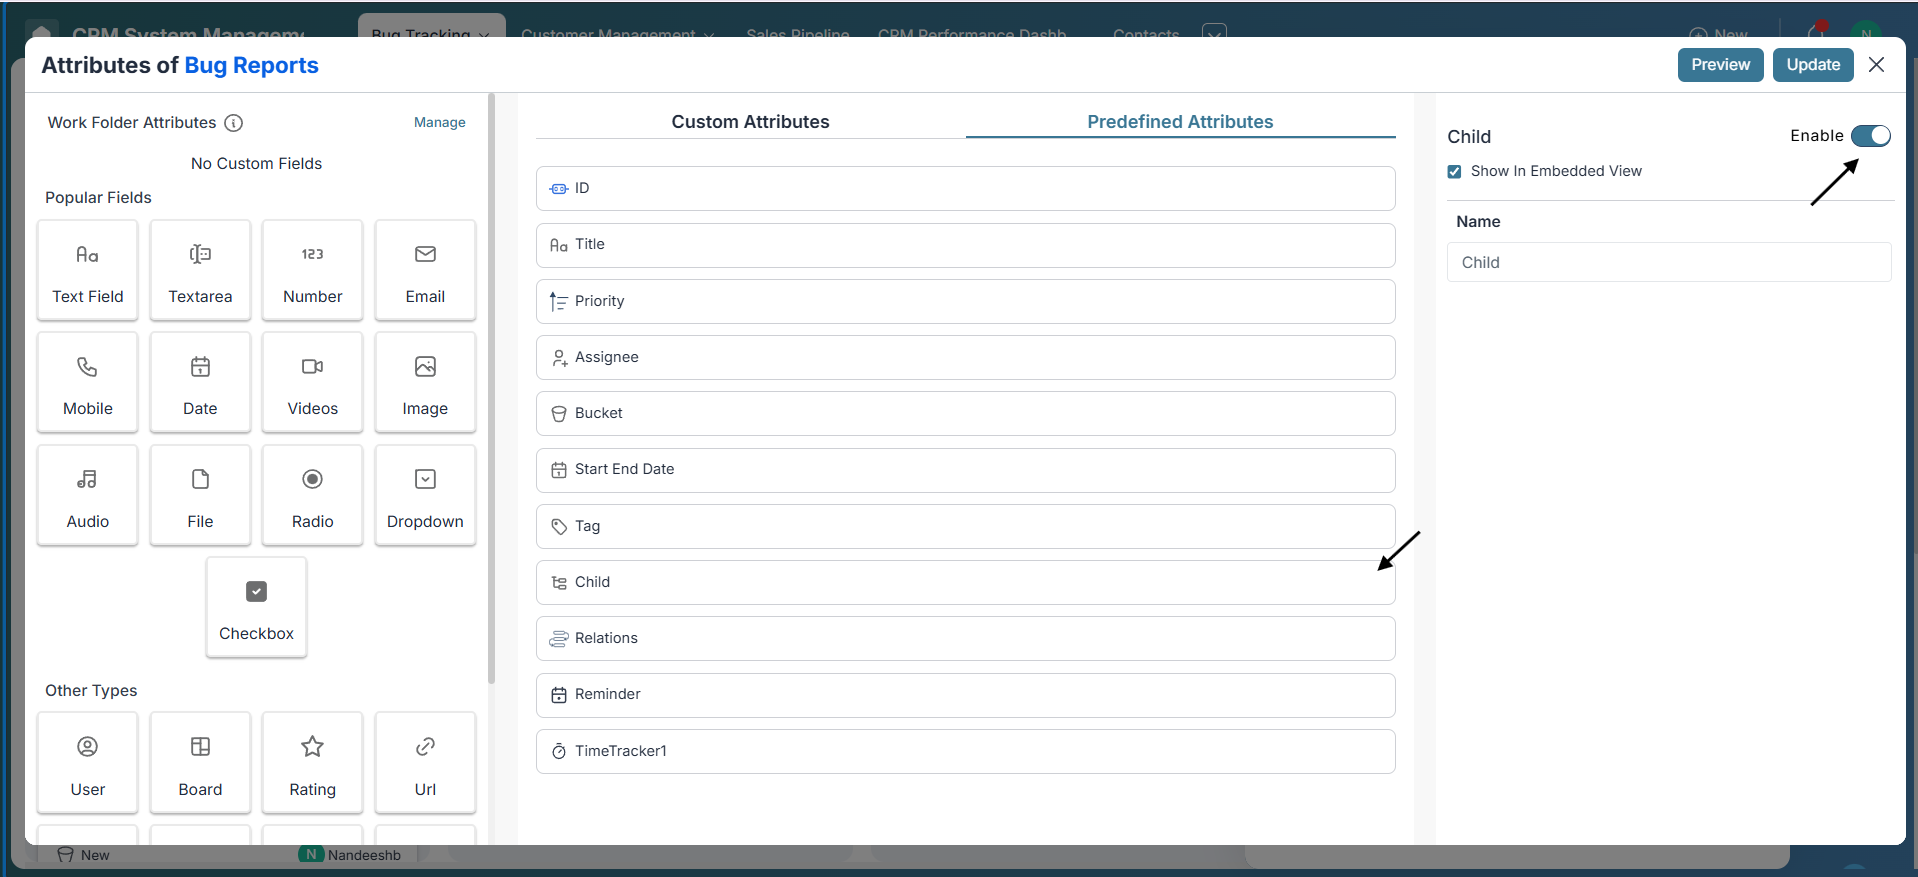Screen dimensions: 1918x877
Task: Add a Mobile phone field
Action: [88, 383]
